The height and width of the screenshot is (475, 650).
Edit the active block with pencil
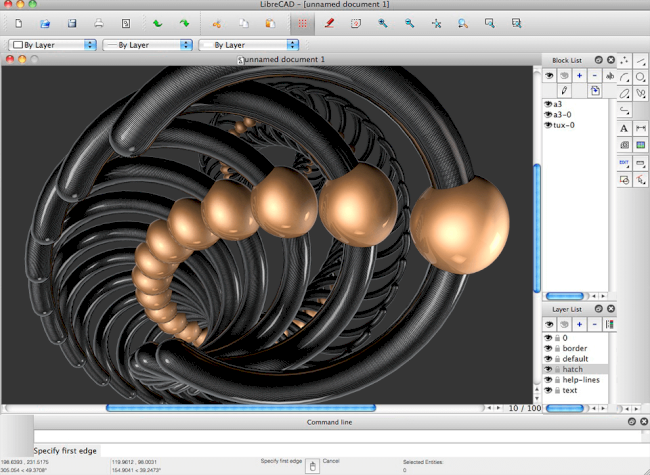pos(564,90)
